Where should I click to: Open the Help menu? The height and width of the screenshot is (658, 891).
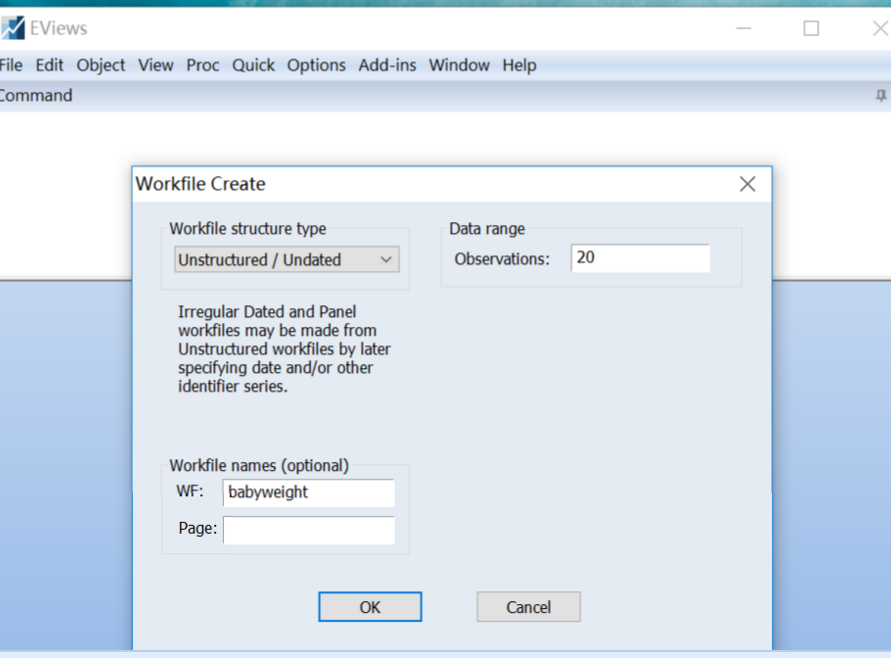tap(519, 65)
